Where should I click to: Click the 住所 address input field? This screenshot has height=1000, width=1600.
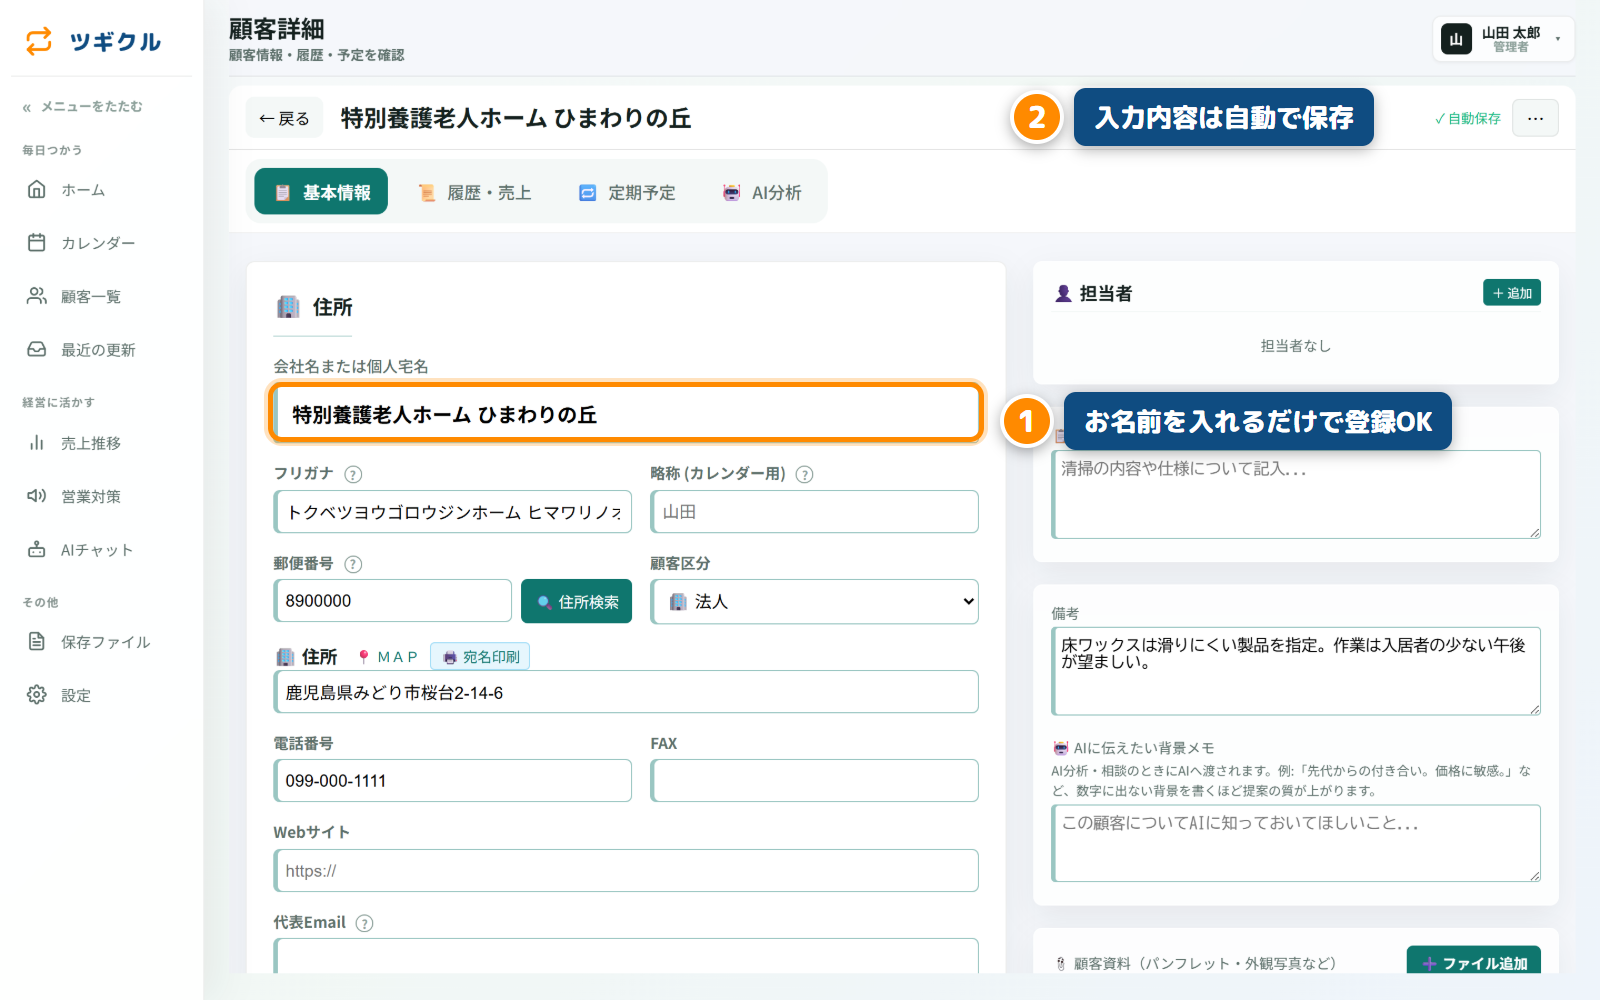point(626,692)
